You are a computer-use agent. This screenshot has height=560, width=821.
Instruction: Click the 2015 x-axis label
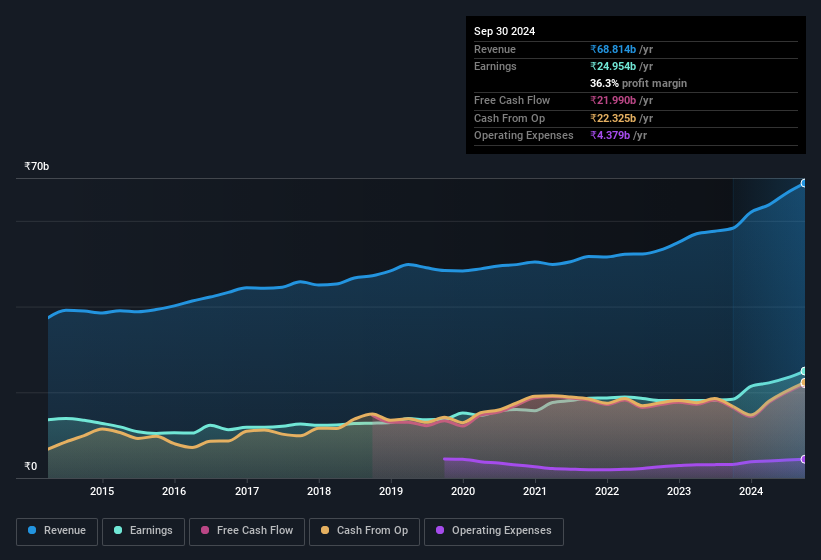click(102, 491)
